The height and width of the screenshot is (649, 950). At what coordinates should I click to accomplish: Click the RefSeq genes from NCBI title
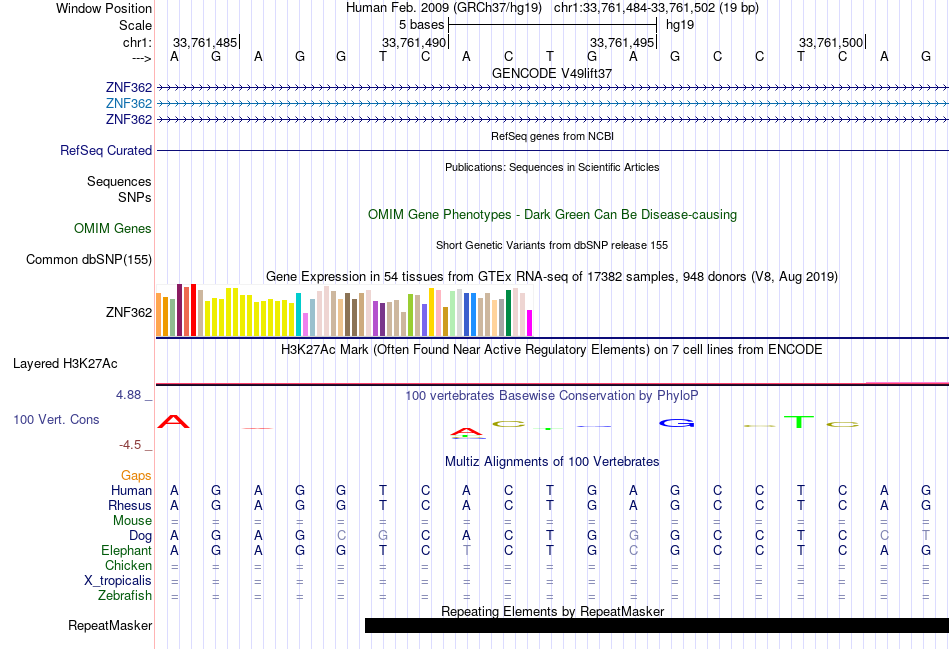(x=552, y=136)
